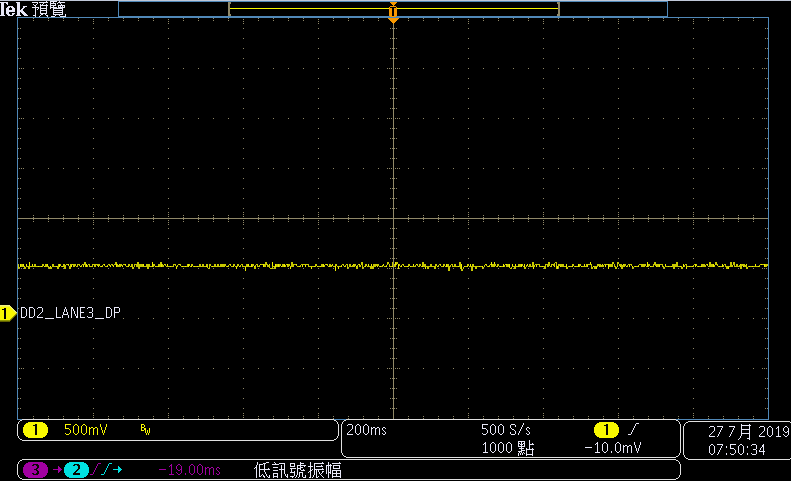The height and width of the screenshot is (481, 791).
Task: Click the cyan channel 2 badge
Action: [76, 470]
